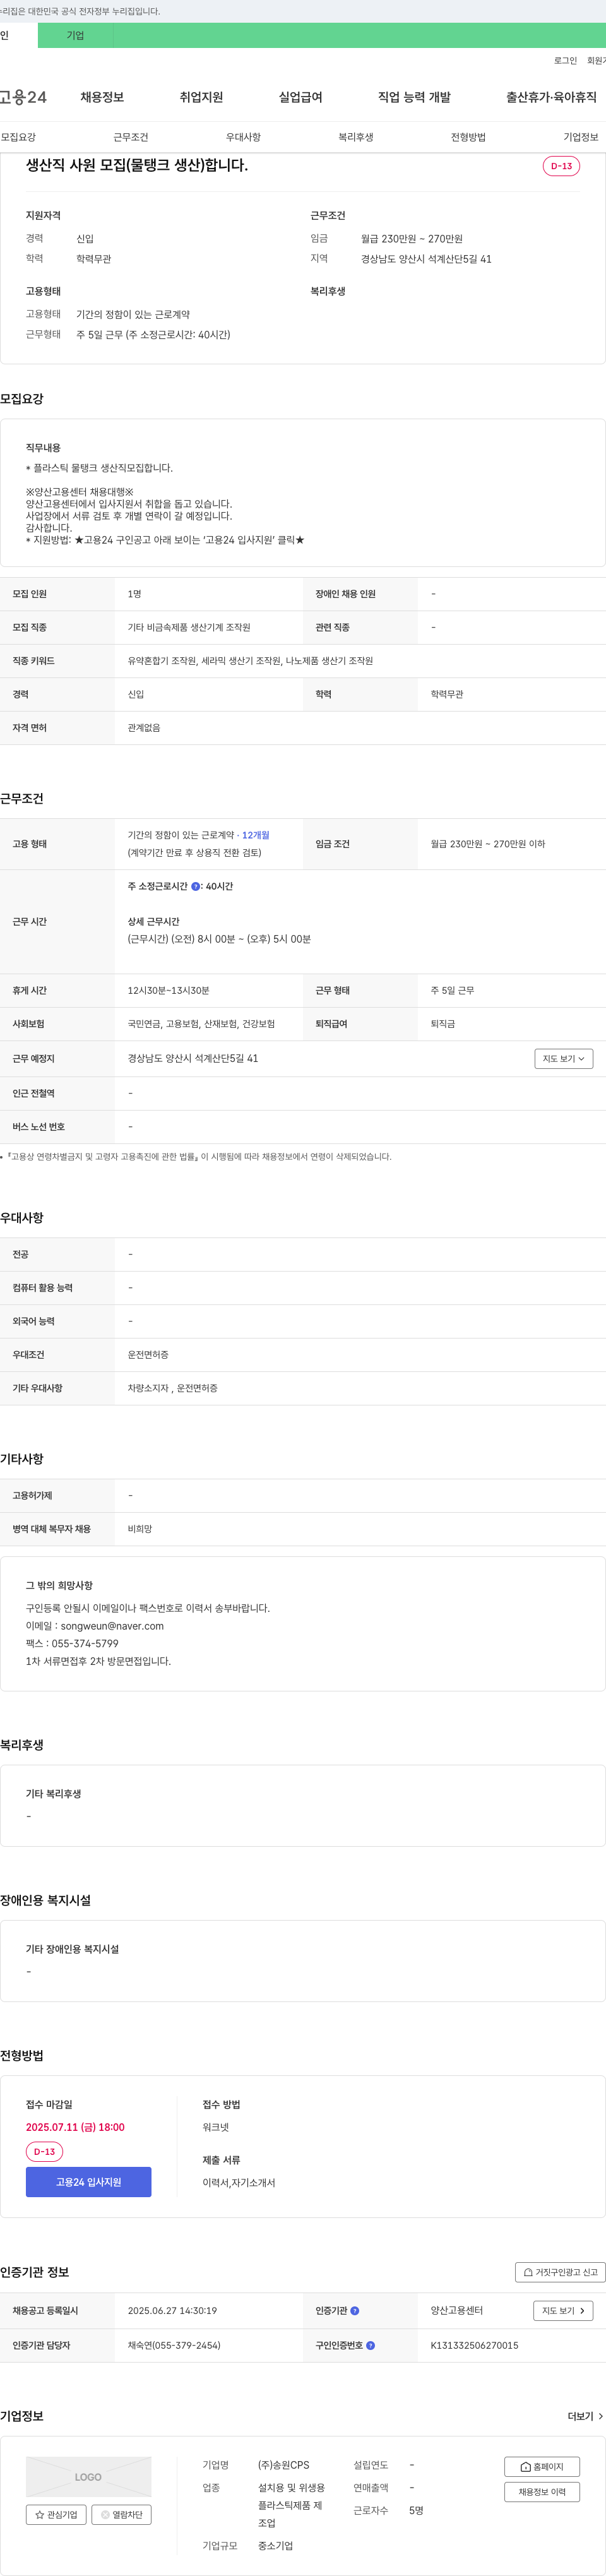Expand company info with 더보기
Screen dimensions: 606x2576
585,2416
